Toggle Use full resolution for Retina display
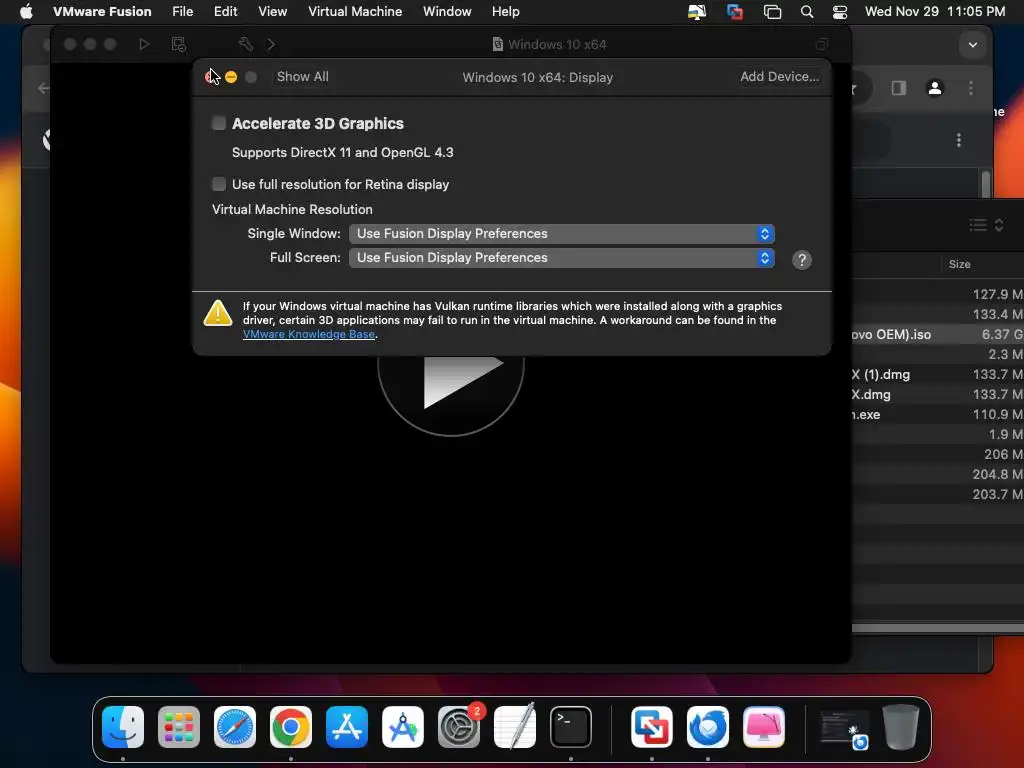The image size is (1024, 768). pyautogui.click(x=219, y=184)
